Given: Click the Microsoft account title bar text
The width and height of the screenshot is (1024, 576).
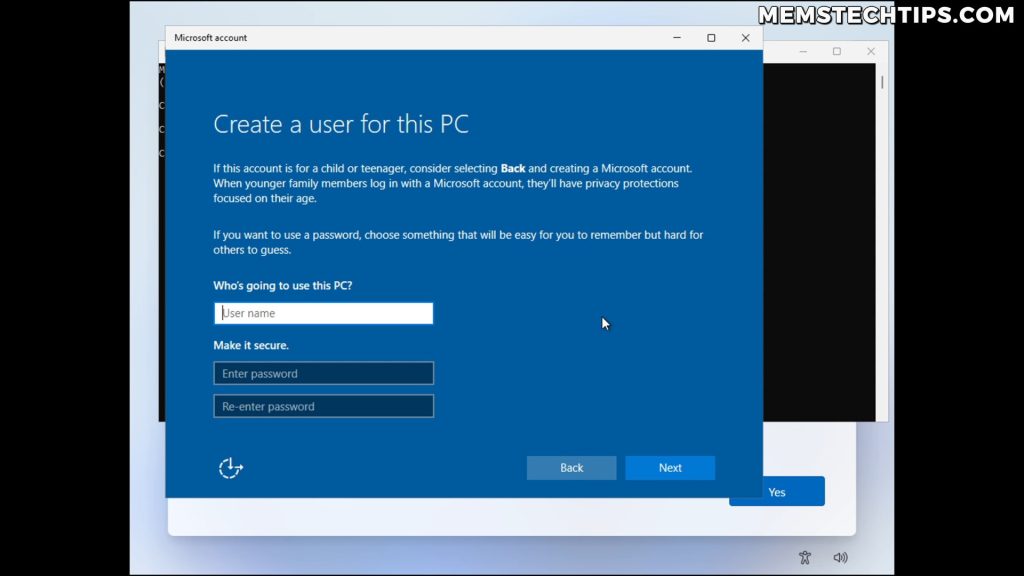Looking at the screenshot, I should click(210, 38).
